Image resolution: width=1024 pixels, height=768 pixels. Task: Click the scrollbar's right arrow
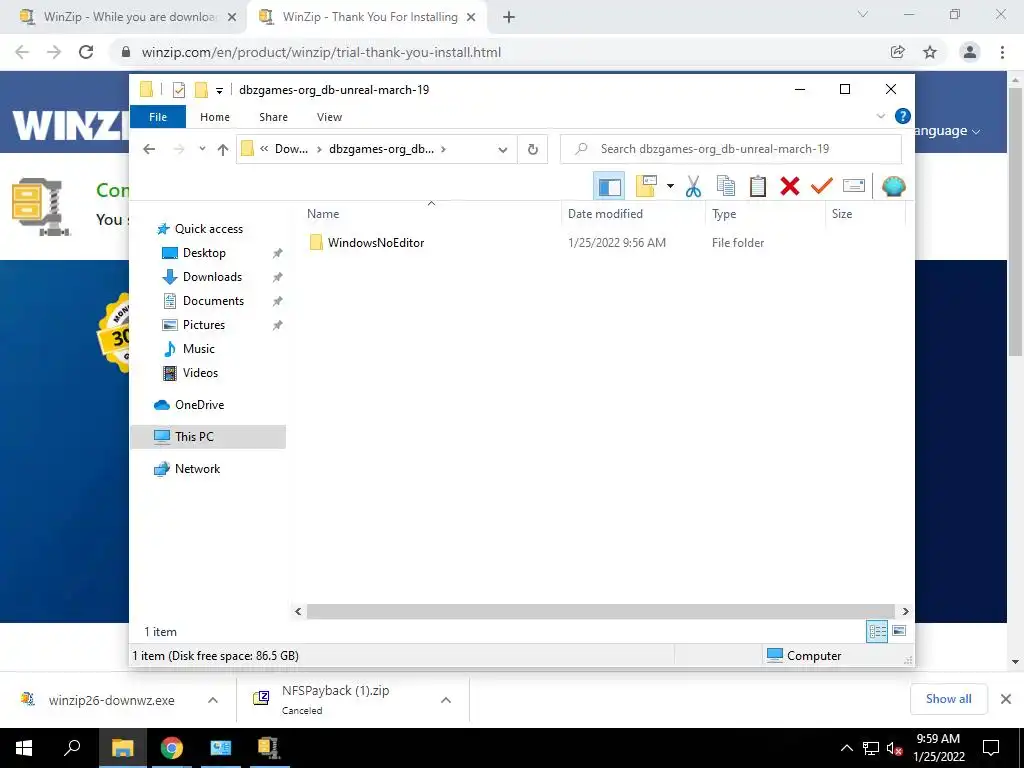[905, 611]
